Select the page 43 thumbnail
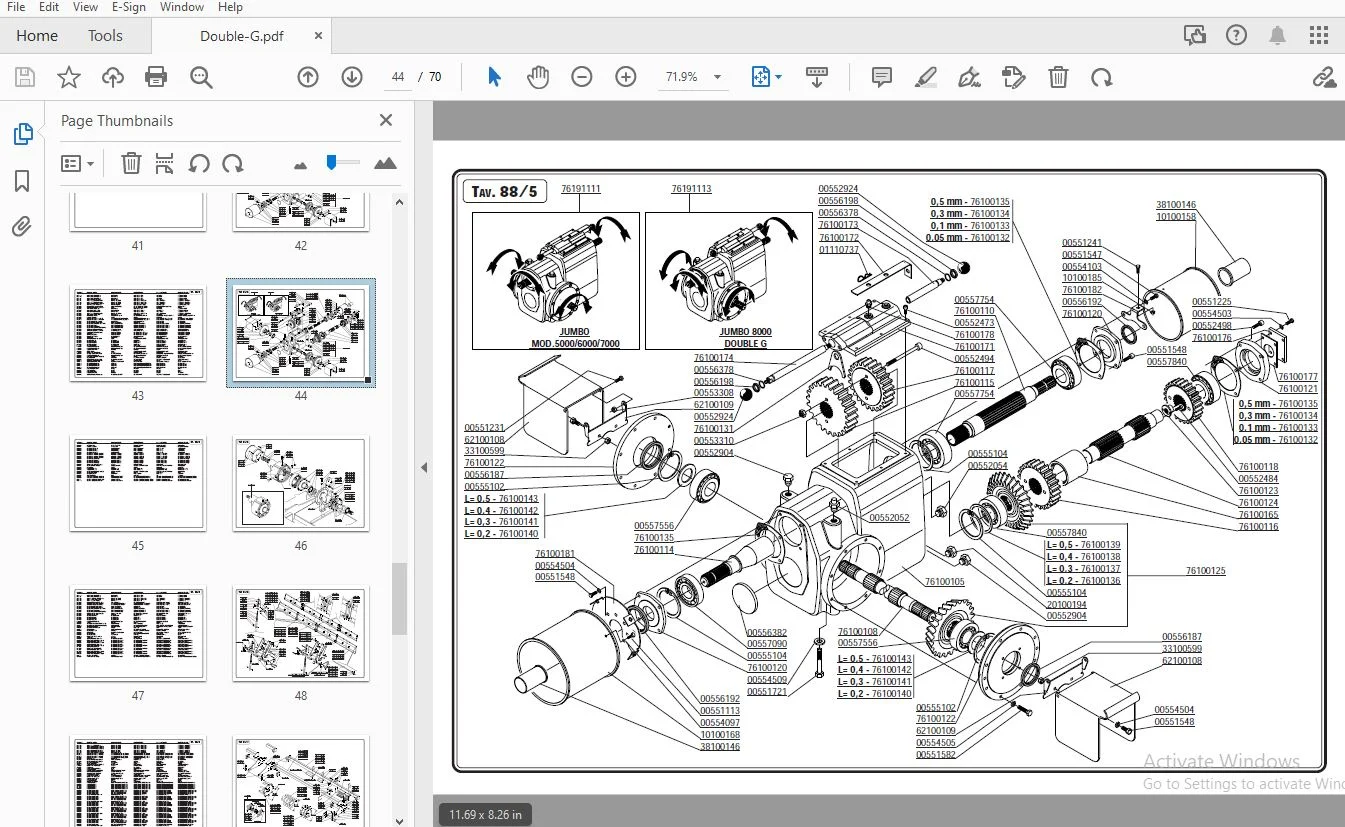The width and height of the screenshot is (1345, 827). 138,334
